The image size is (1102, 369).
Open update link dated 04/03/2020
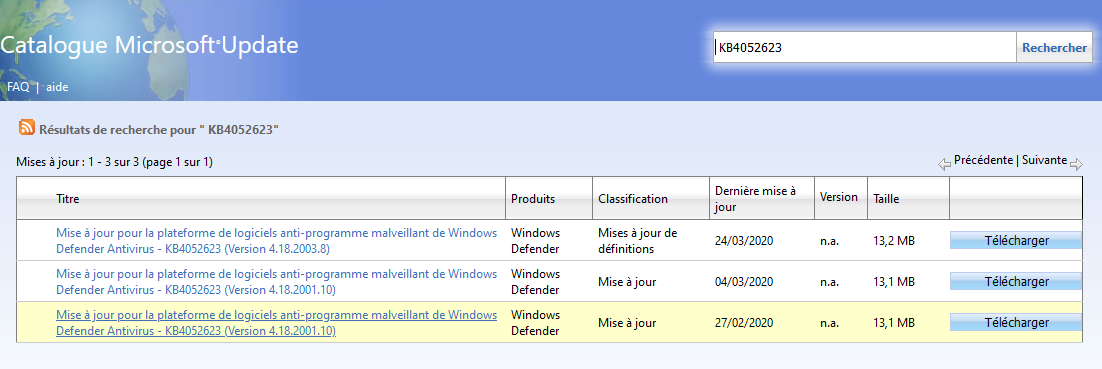point(276,281)
